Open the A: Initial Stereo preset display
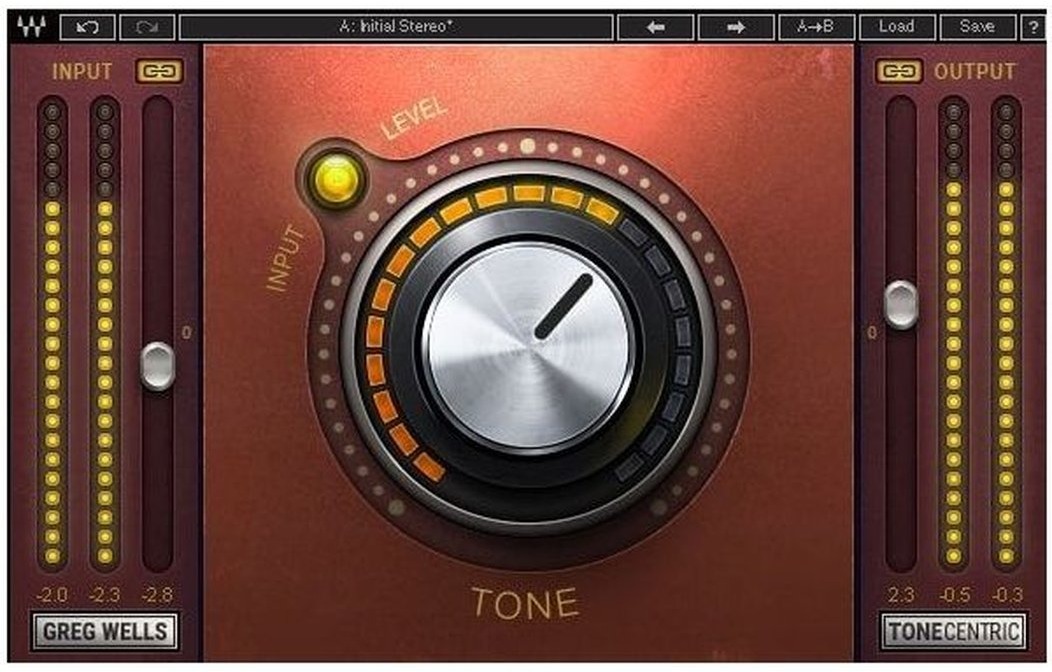 (396, 27)
